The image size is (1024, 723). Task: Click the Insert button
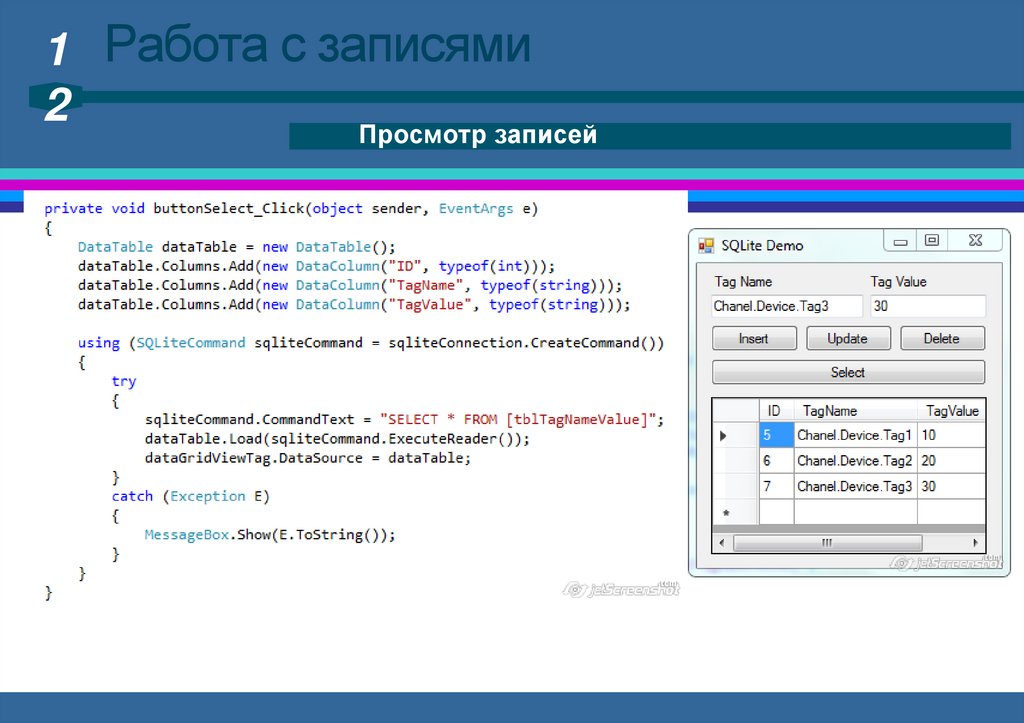pos(754,339)
